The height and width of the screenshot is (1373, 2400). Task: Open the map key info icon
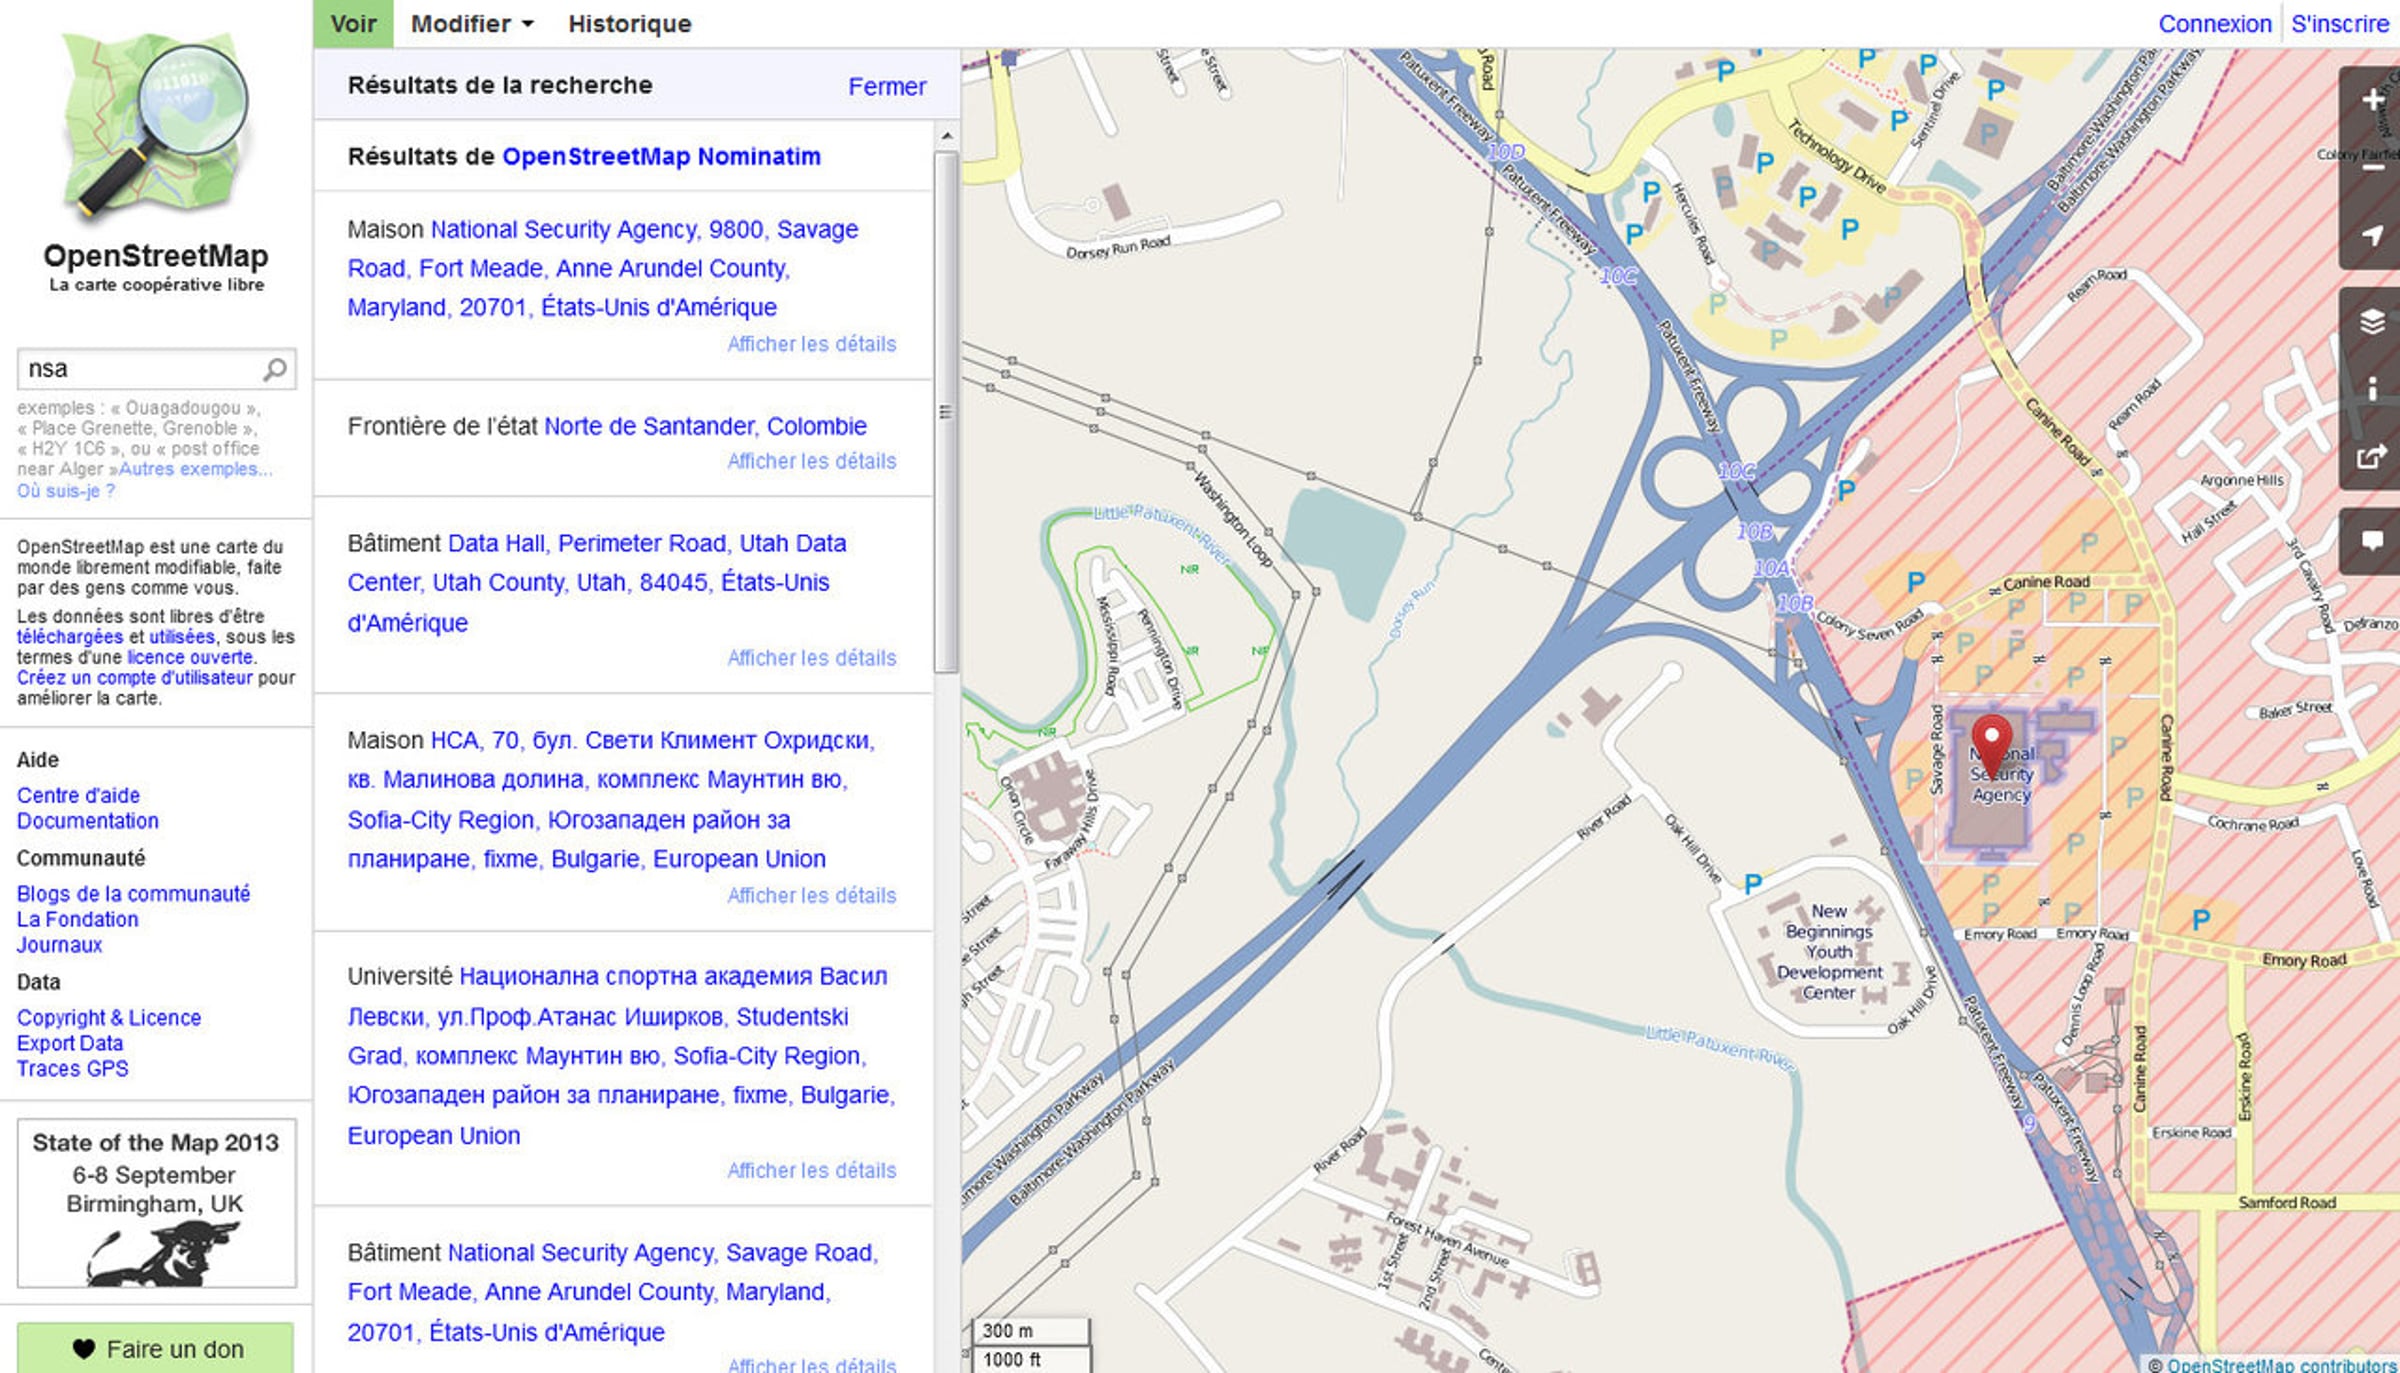2371,389
